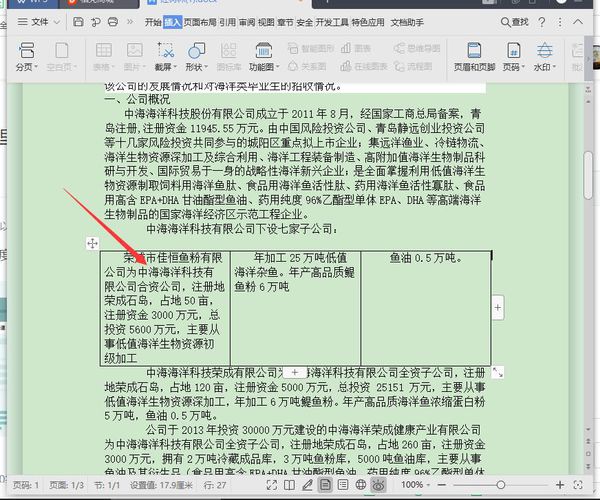
Task: Click the add column plus button beside table
Action: click(497, 307)
